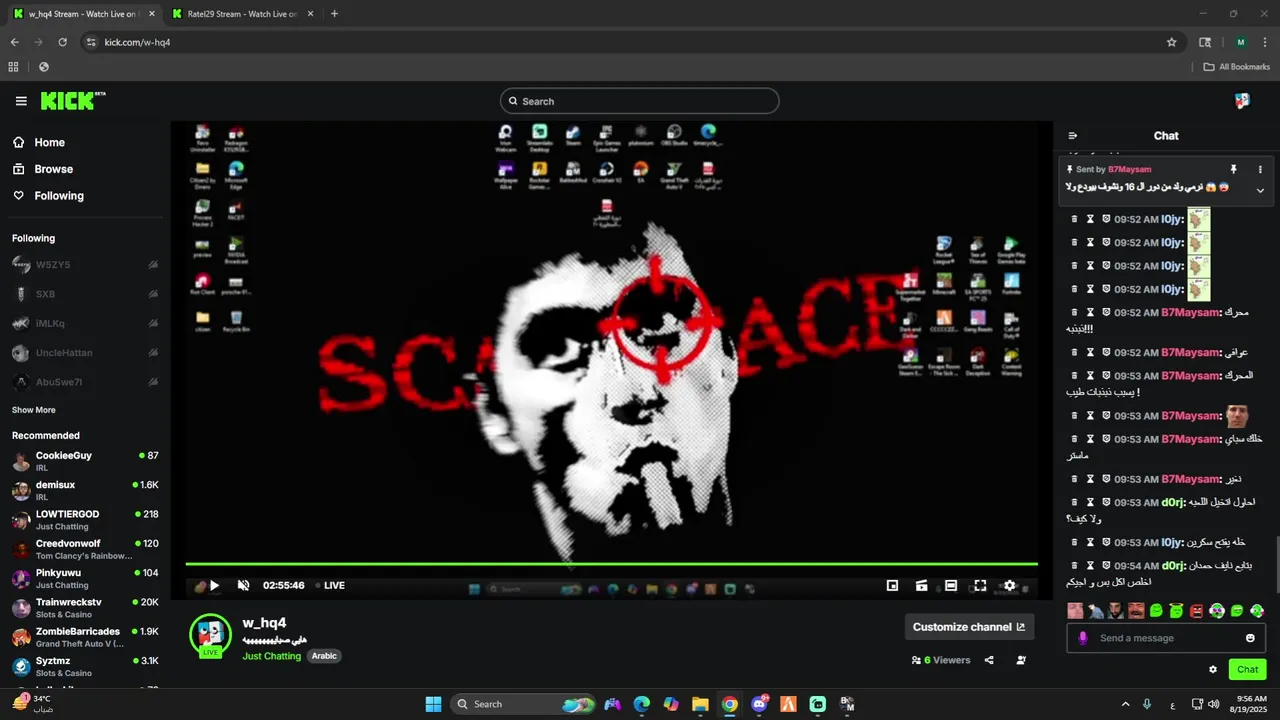The height and width of the screenshot is (720, 1280).
Task: Click the taskbar volume icon
Action: (x=1213, y=704)
